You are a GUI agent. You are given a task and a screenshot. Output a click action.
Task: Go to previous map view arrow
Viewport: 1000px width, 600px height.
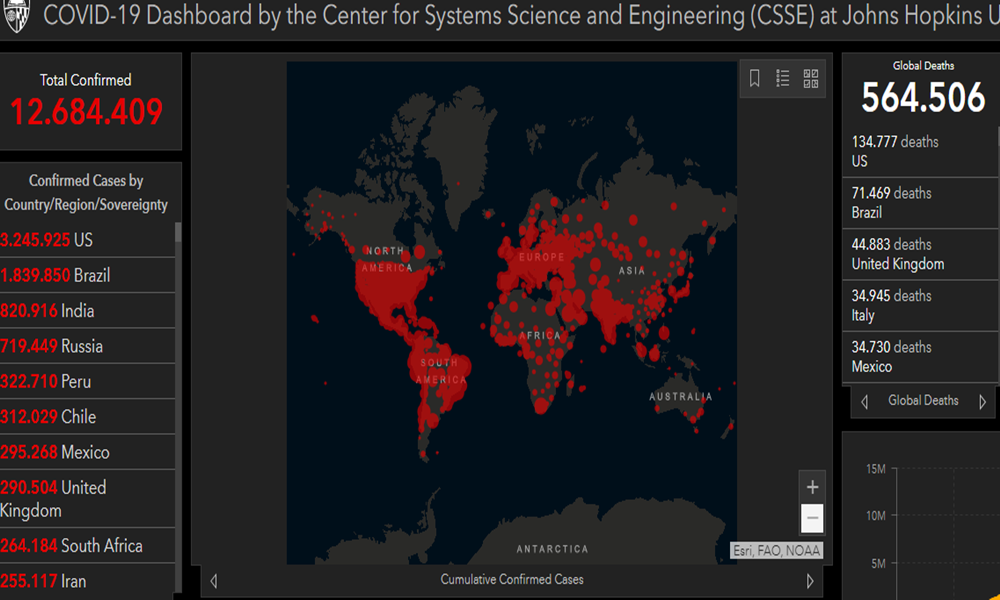pyautogui.click(x=213, y=580)
